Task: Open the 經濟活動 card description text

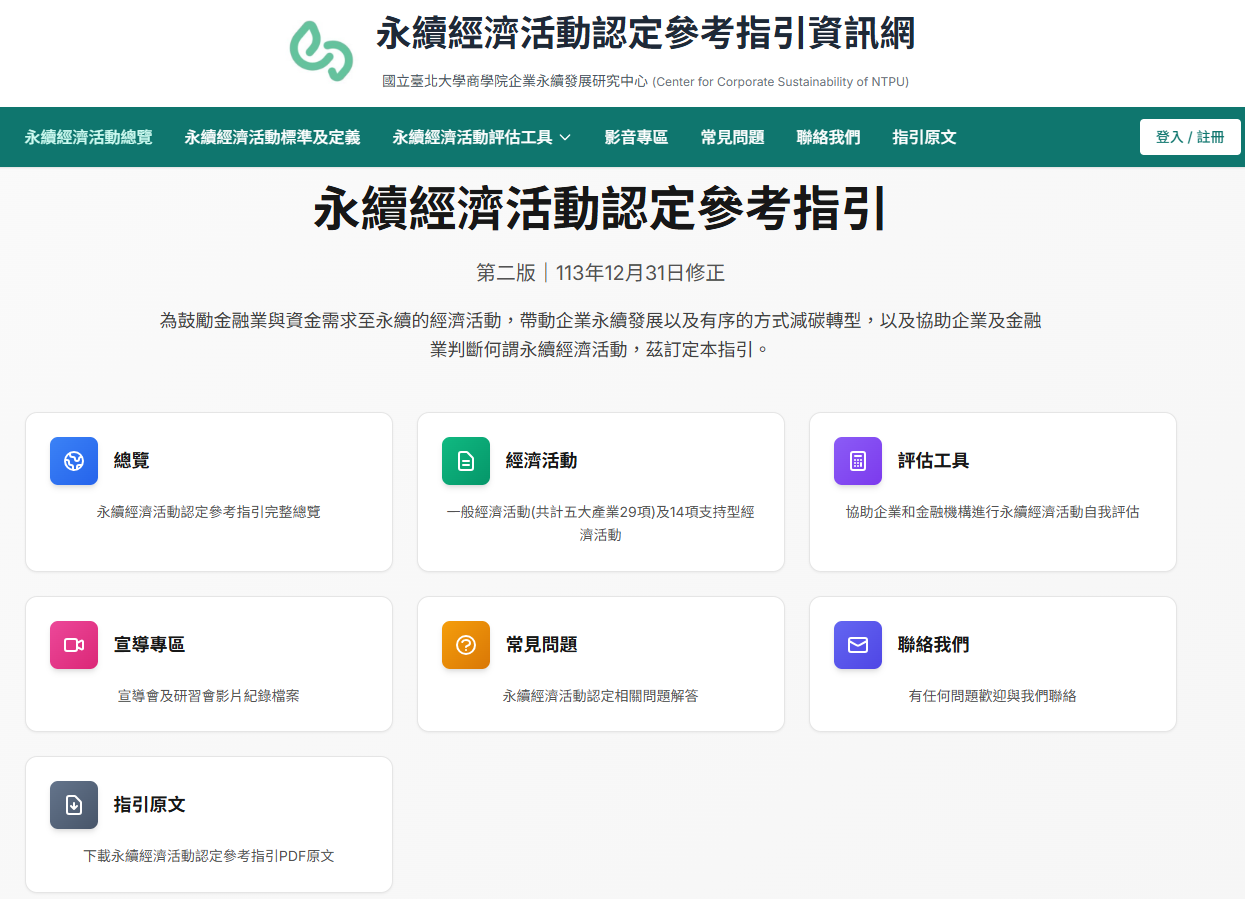Action: coord(600,523)
